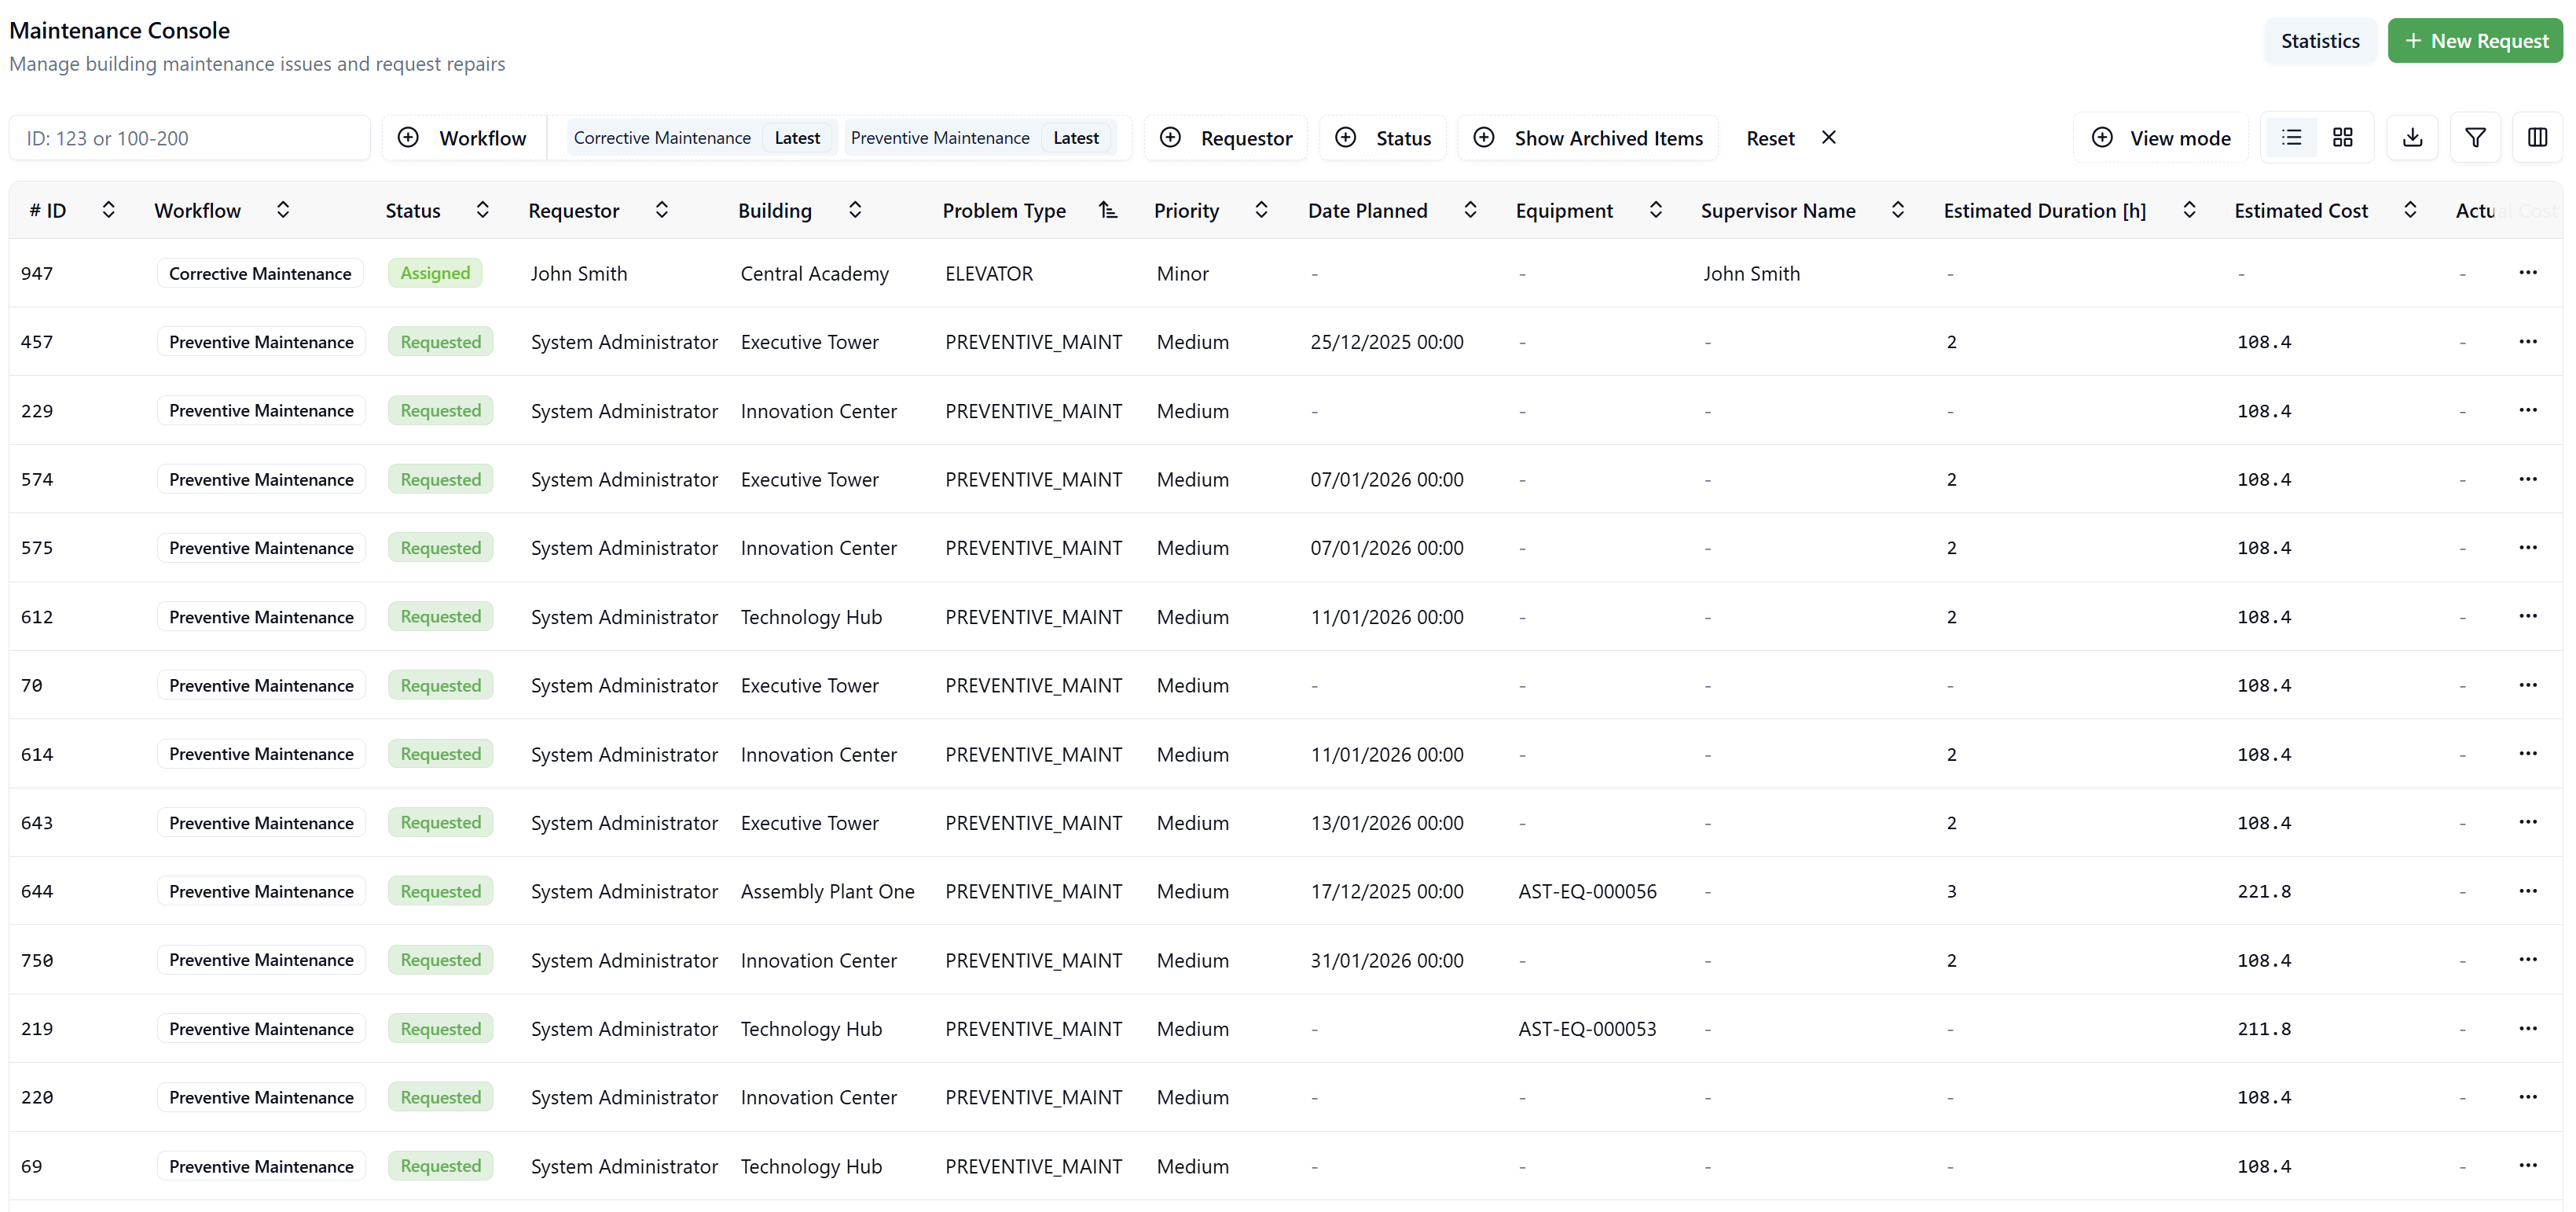
Task: Click the download export icon
Action: pyautogui.click(x=2412, y=138)
